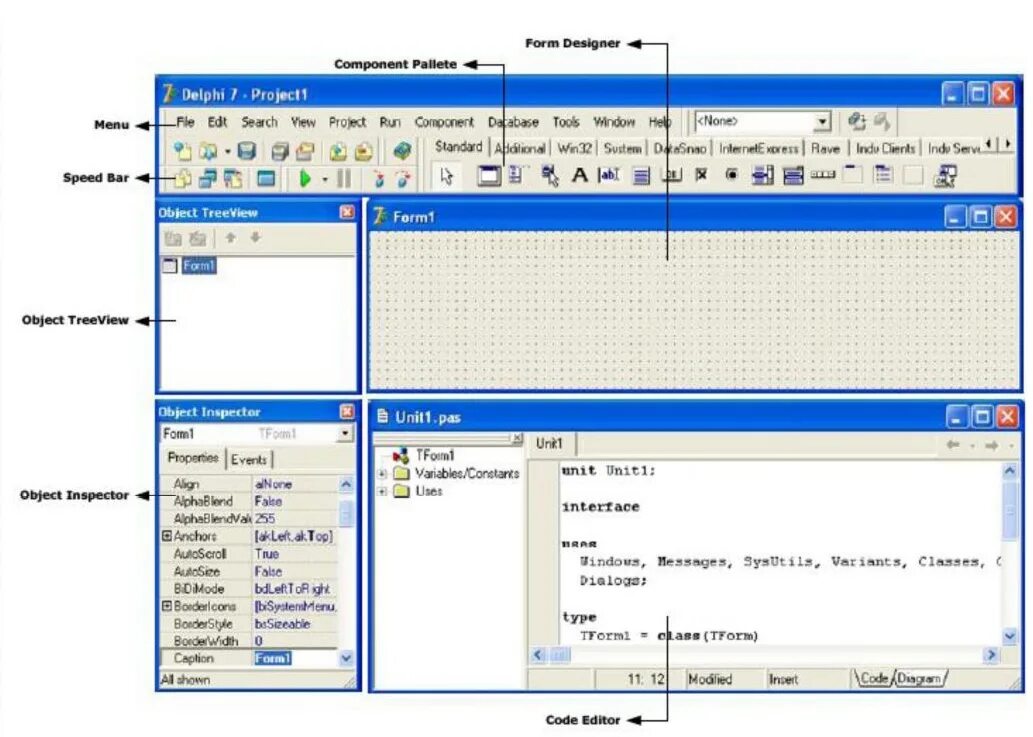Select the Memo component icon
This screenshot has width=1033, height=737.
(641, 176)
